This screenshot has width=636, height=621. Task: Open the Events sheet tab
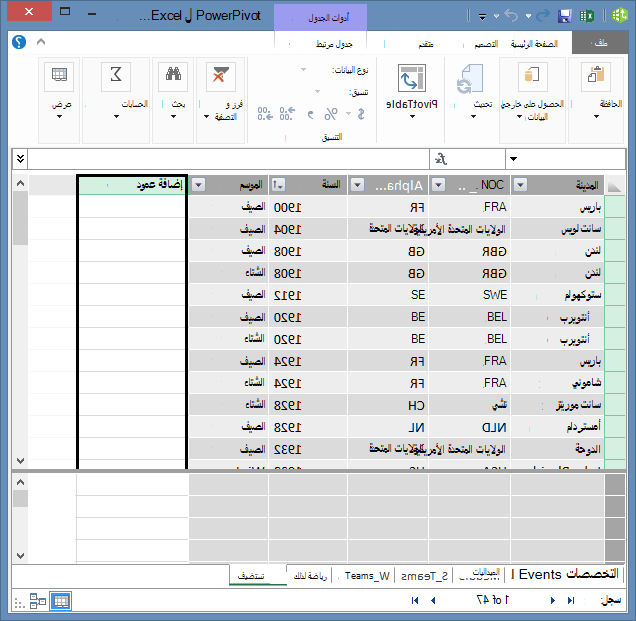tap(540, 575)
